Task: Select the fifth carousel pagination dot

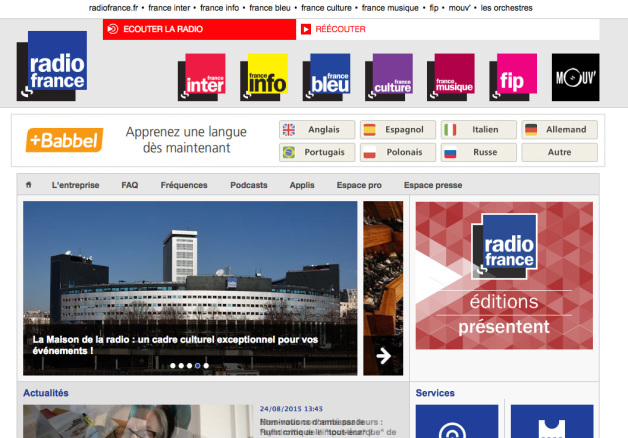Action: [206, 366]
